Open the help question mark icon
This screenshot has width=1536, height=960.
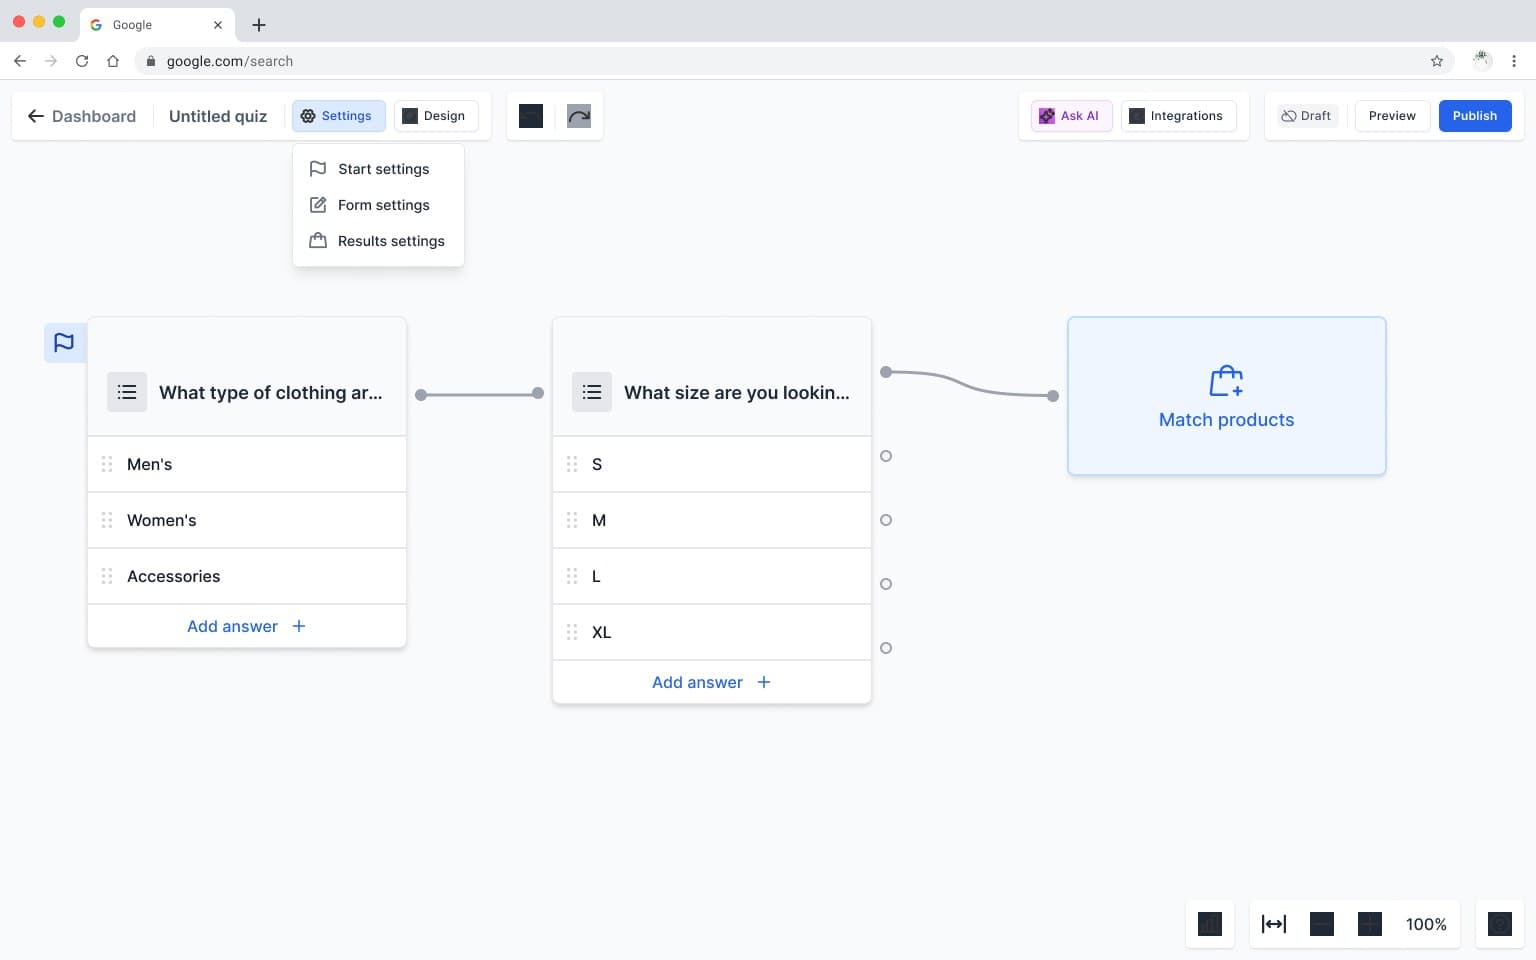pyautogui.click(x=1500, y=924)
